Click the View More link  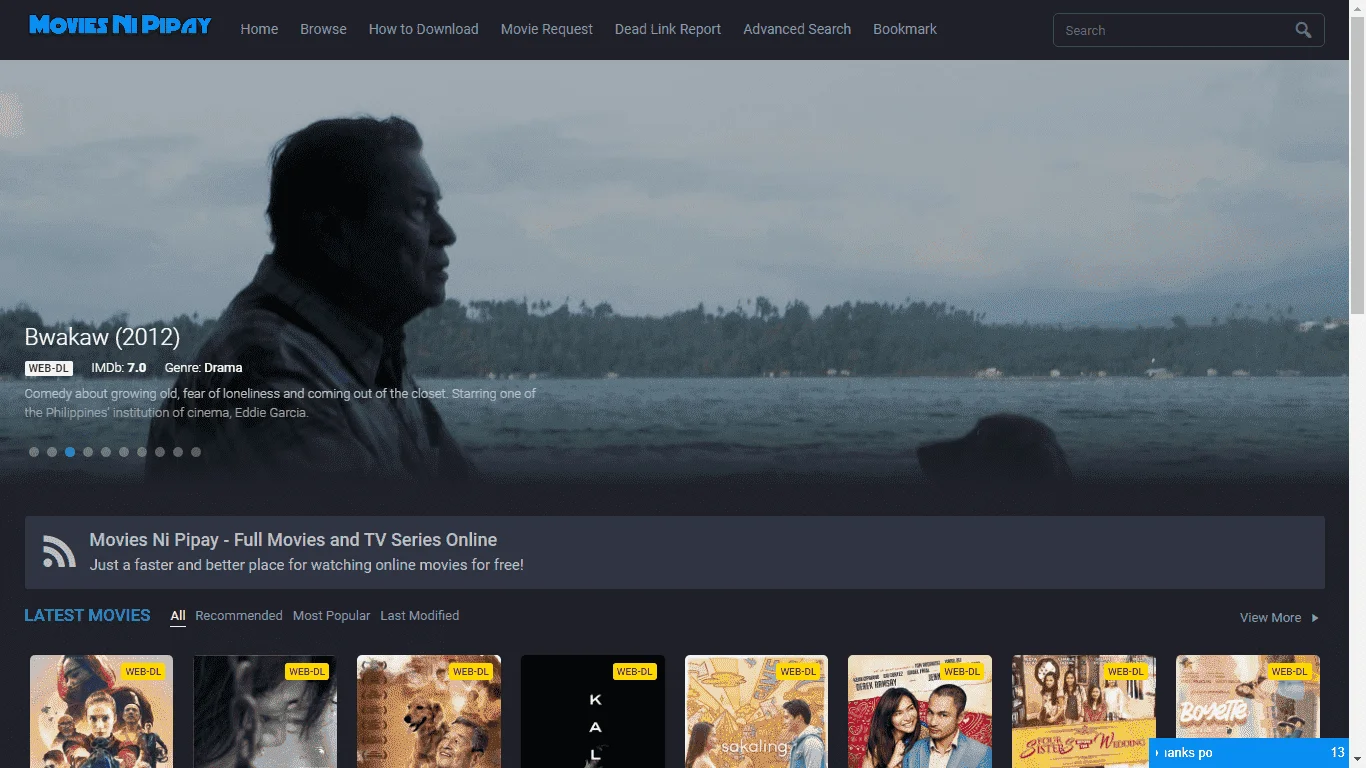1279,618
